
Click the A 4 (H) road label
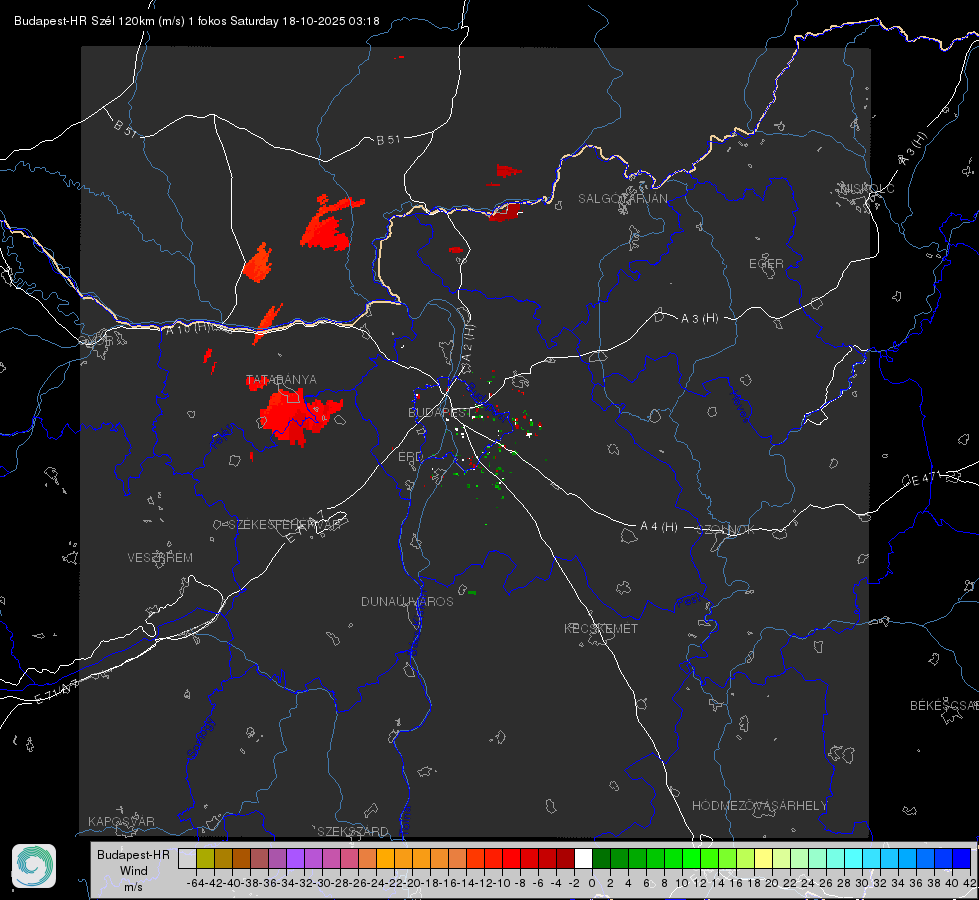point(659,527)
